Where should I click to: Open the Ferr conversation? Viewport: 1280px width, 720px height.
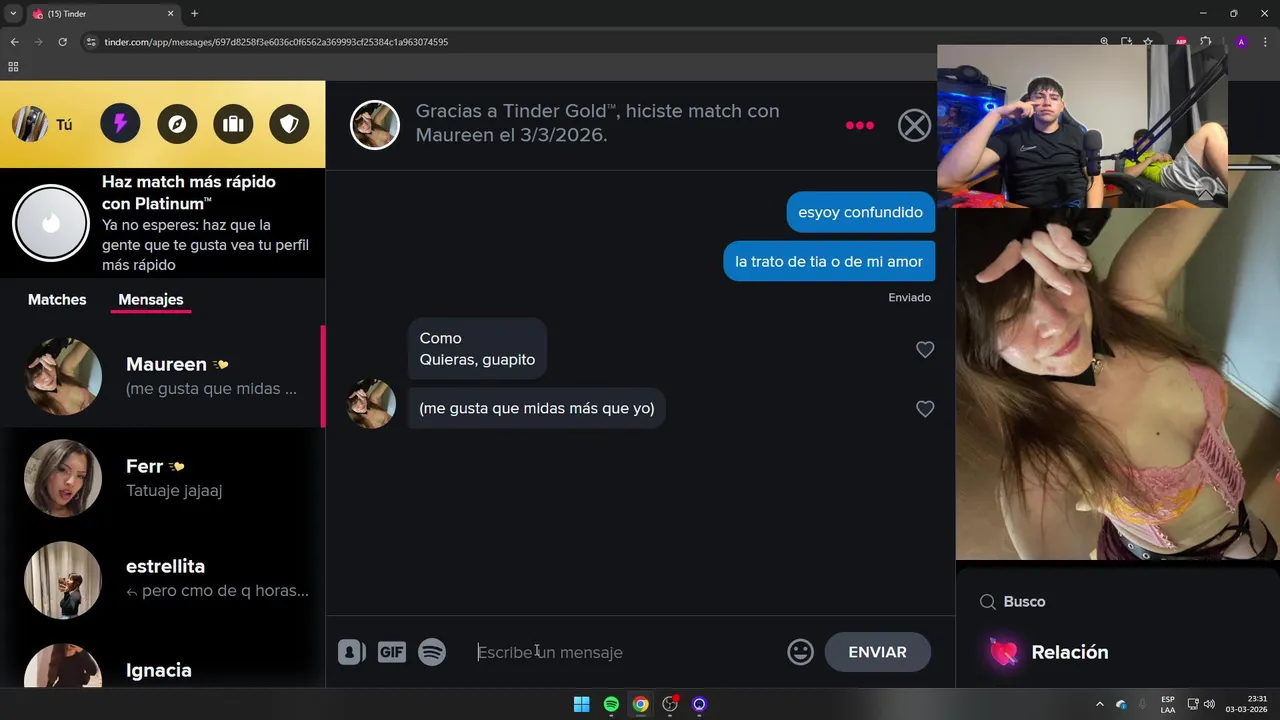coord(162,478)
